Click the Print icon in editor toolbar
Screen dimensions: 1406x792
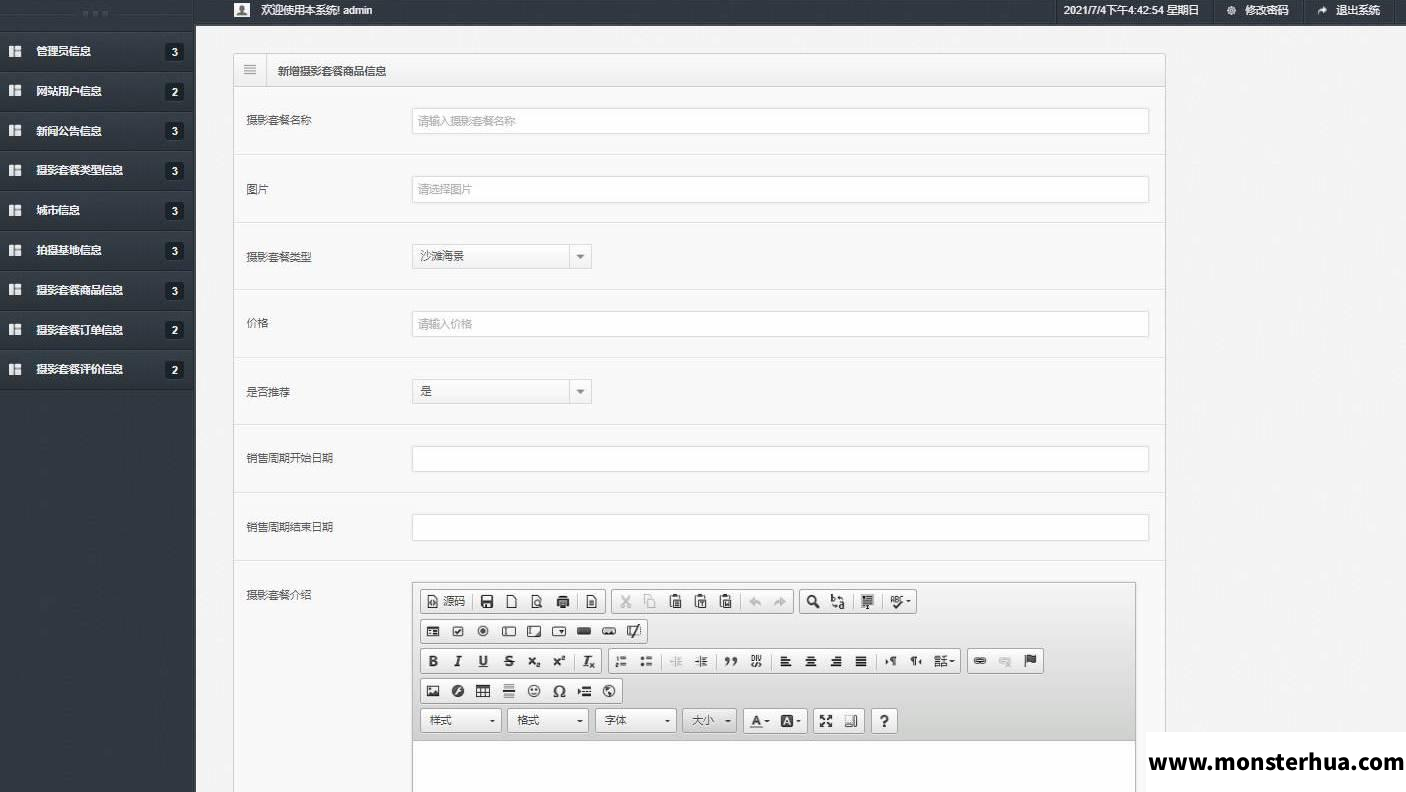tap(563, 601)
